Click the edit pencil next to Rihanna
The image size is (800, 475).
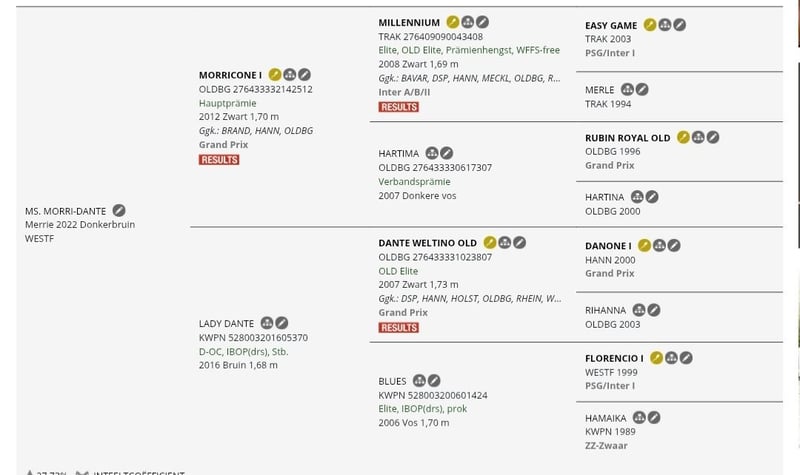tap(653, 310)
